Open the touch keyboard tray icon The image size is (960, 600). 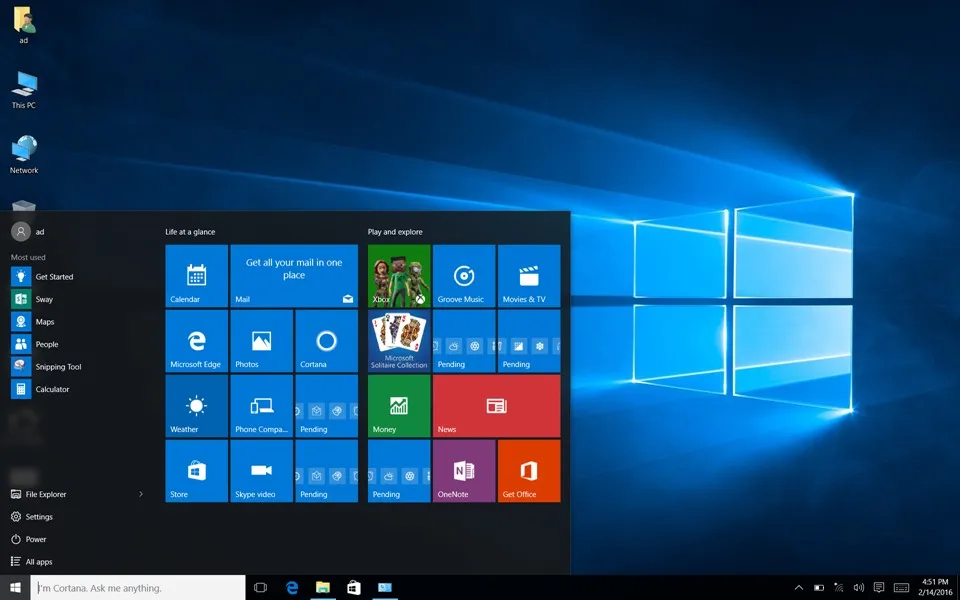[901, 588]
